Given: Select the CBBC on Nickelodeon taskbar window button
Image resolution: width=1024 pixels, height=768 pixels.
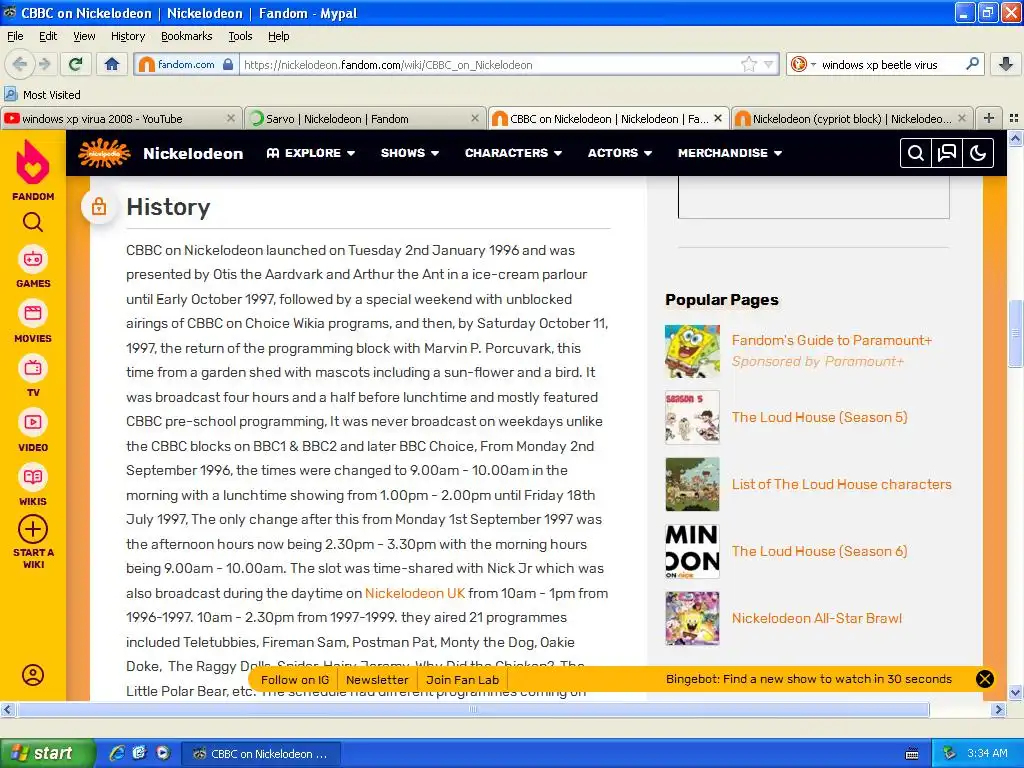Looking at the screenshot, I should click(x=261, y=754).
